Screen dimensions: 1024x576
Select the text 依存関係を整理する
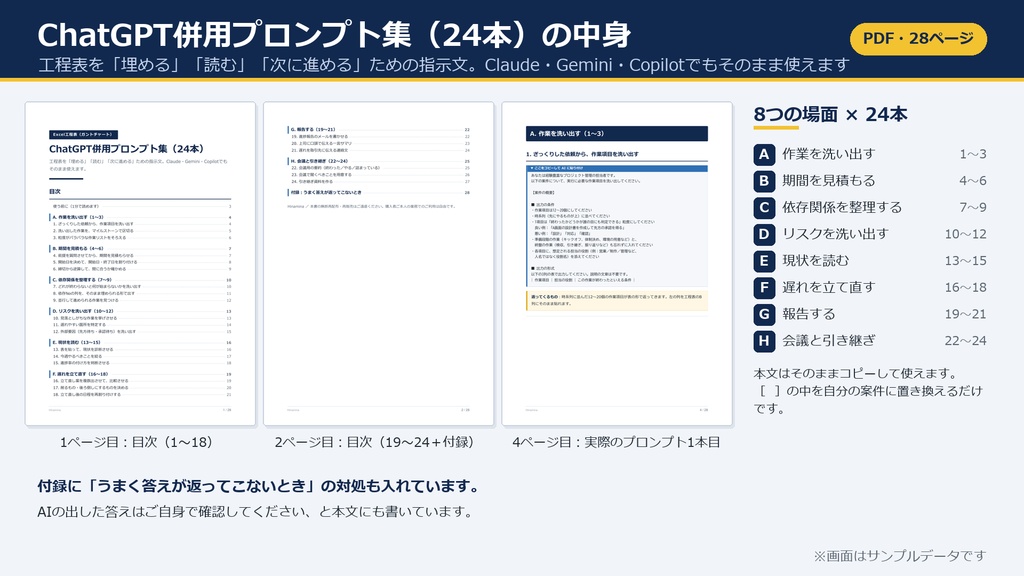(842, 208)
